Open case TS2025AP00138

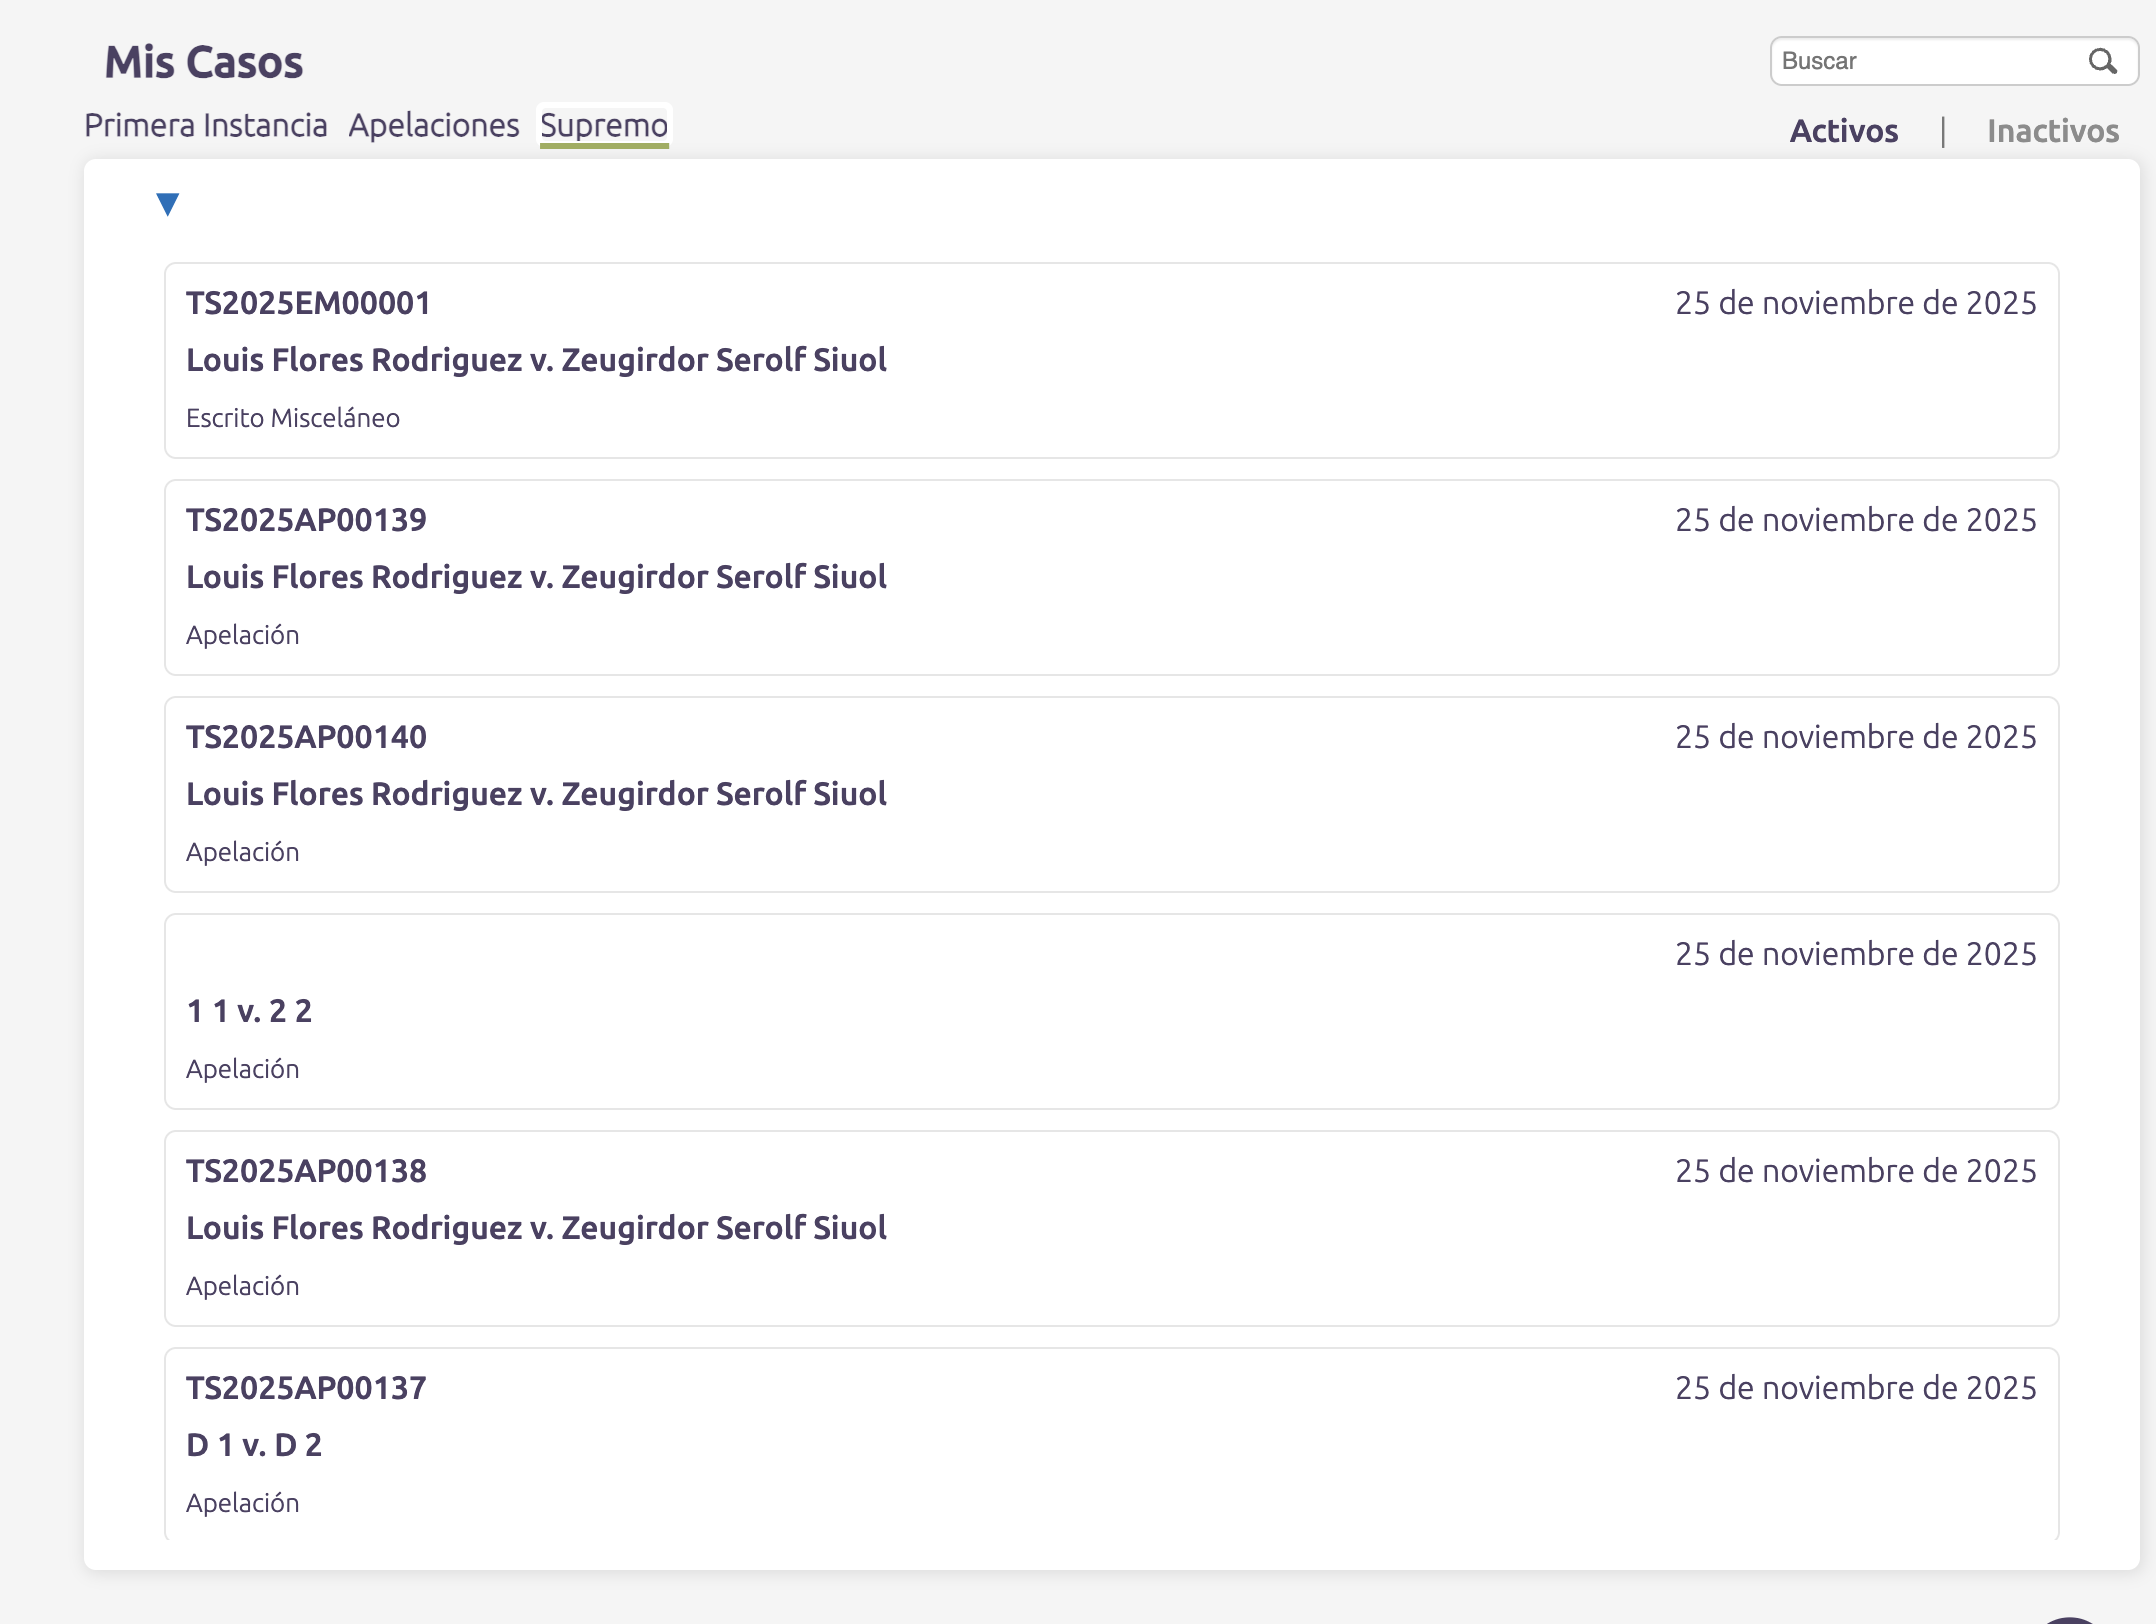pos(306,1171)
